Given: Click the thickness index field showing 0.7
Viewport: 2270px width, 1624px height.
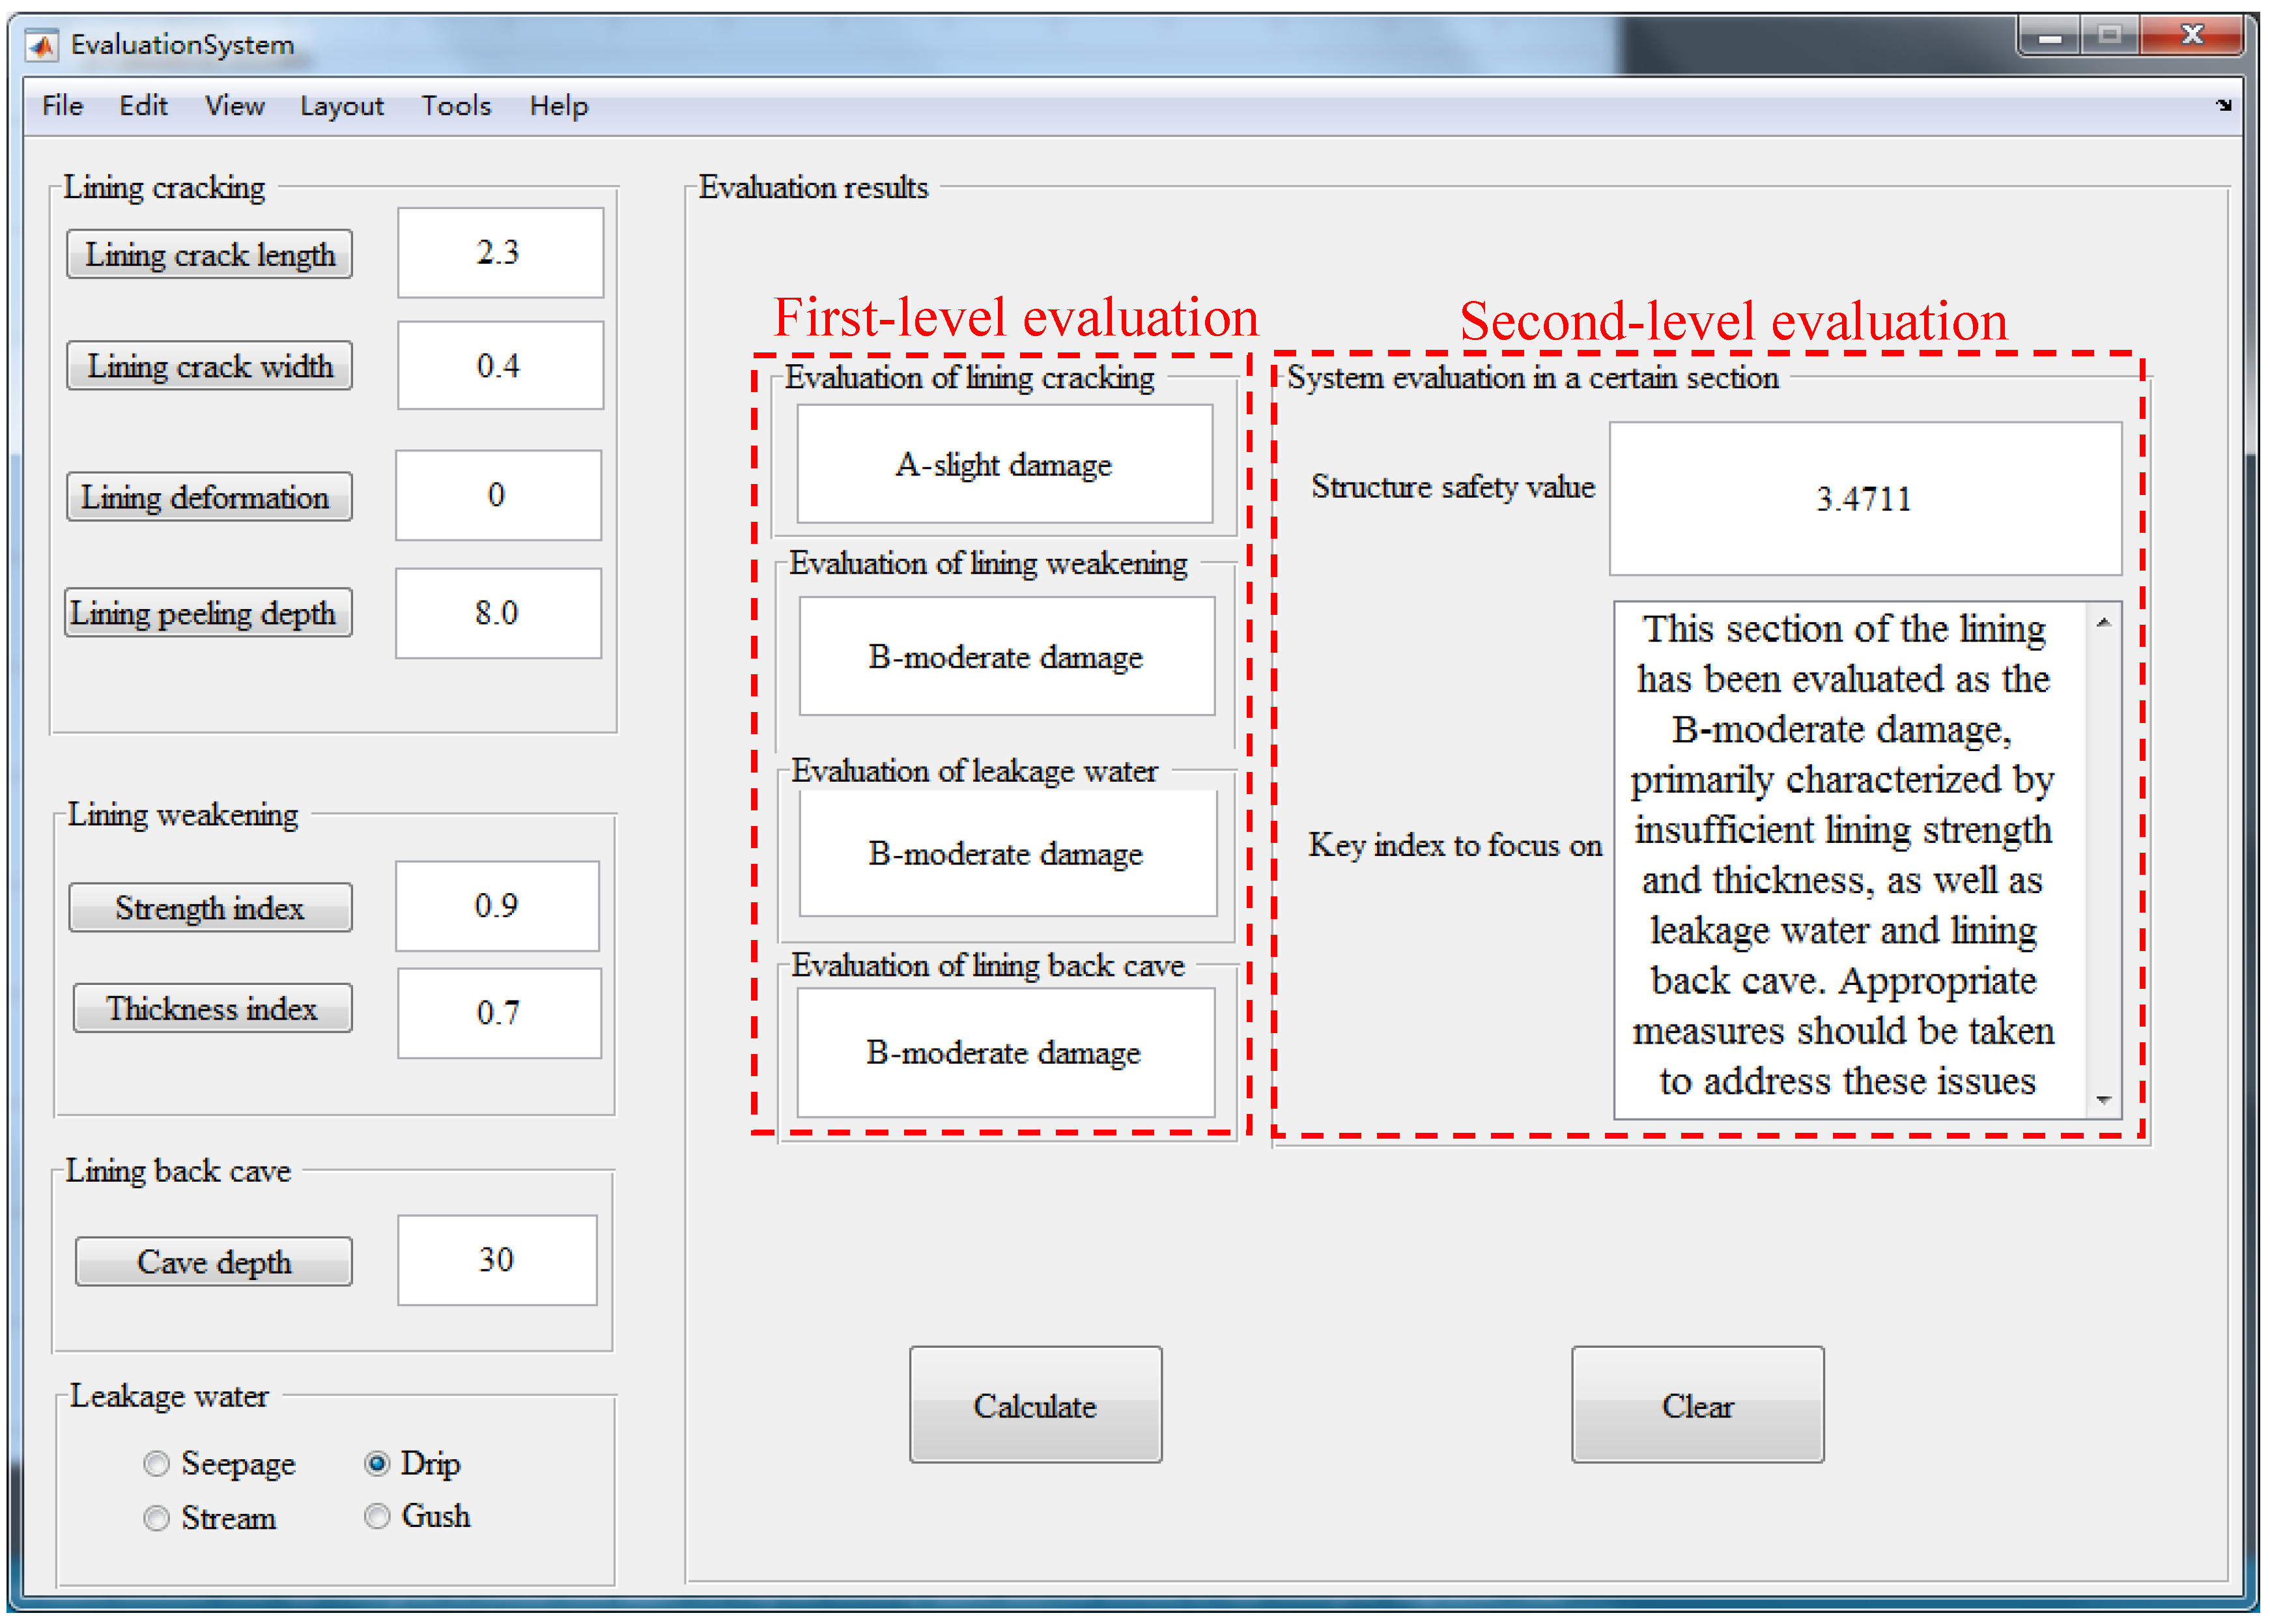Looking at the screenshot, I should (499, 1013).
